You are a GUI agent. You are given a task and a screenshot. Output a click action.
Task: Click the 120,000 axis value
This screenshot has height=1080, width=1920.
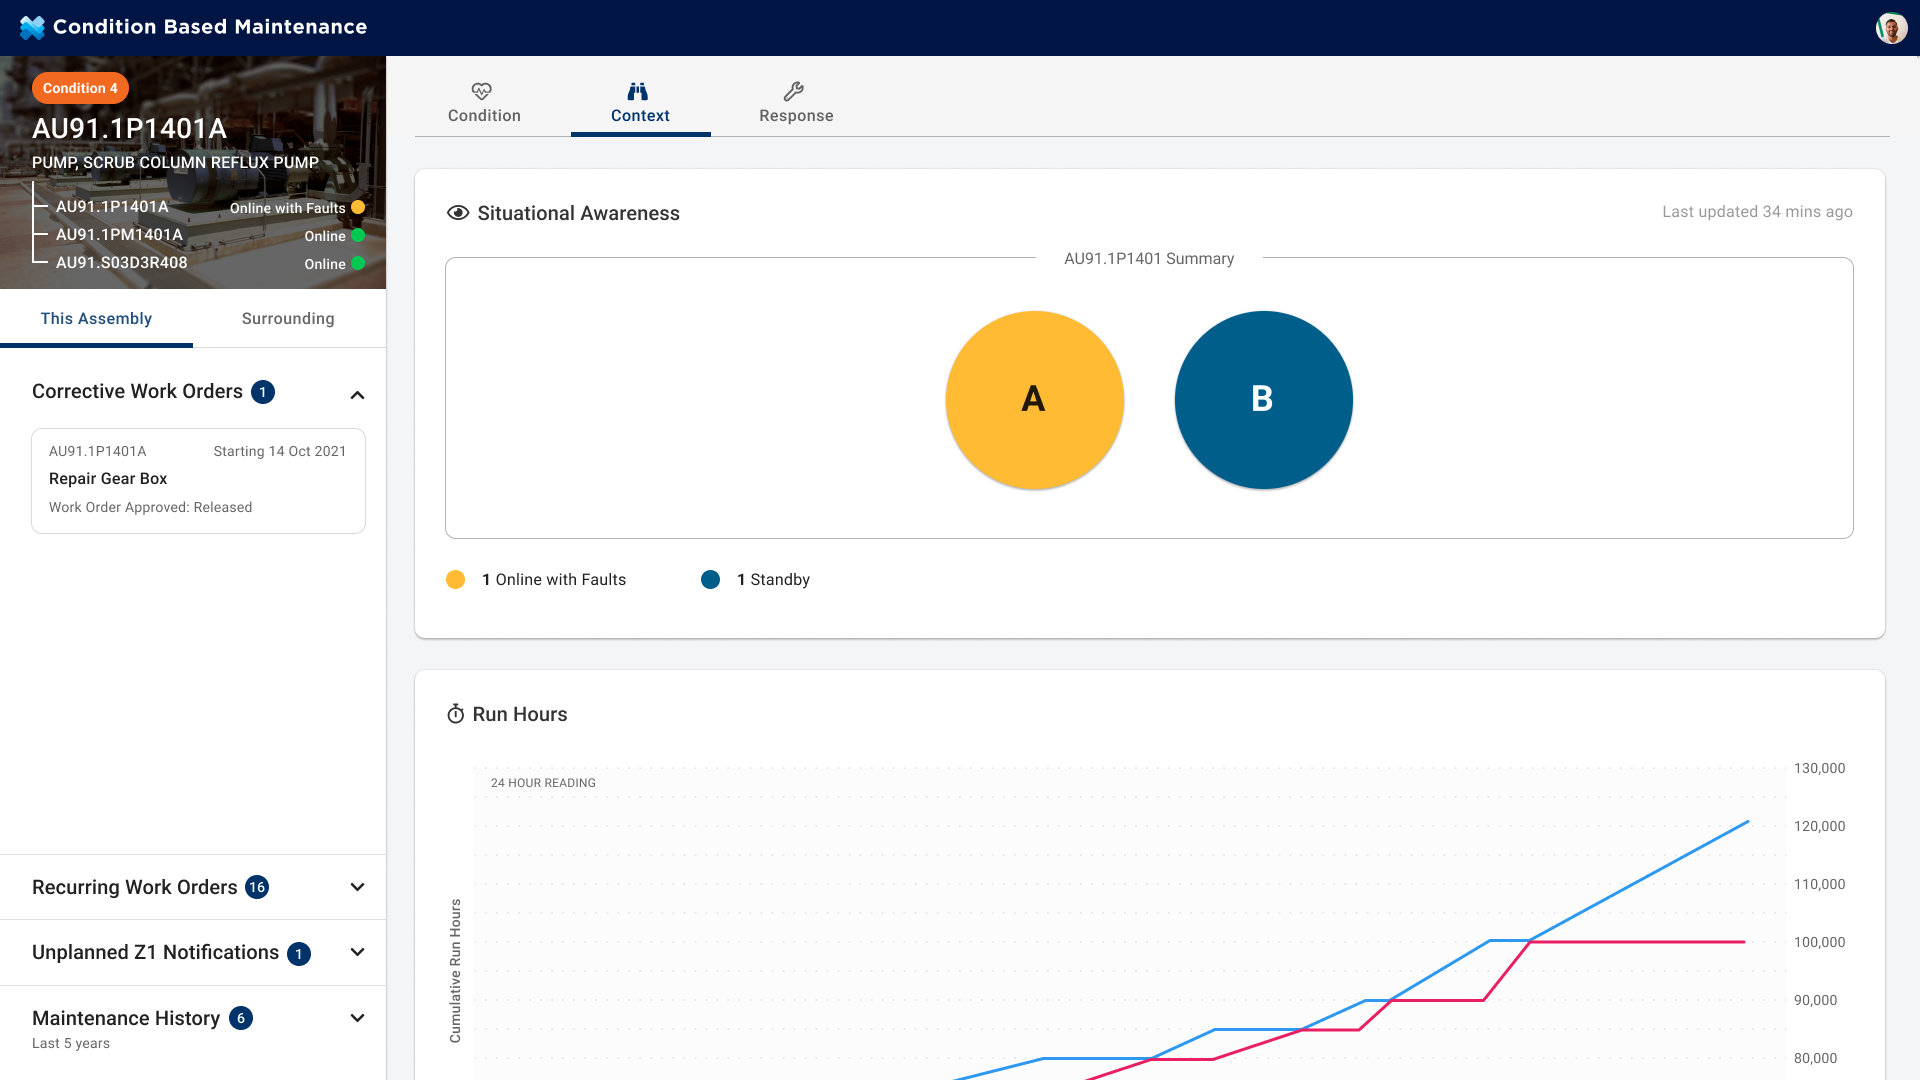point(1819,826)
